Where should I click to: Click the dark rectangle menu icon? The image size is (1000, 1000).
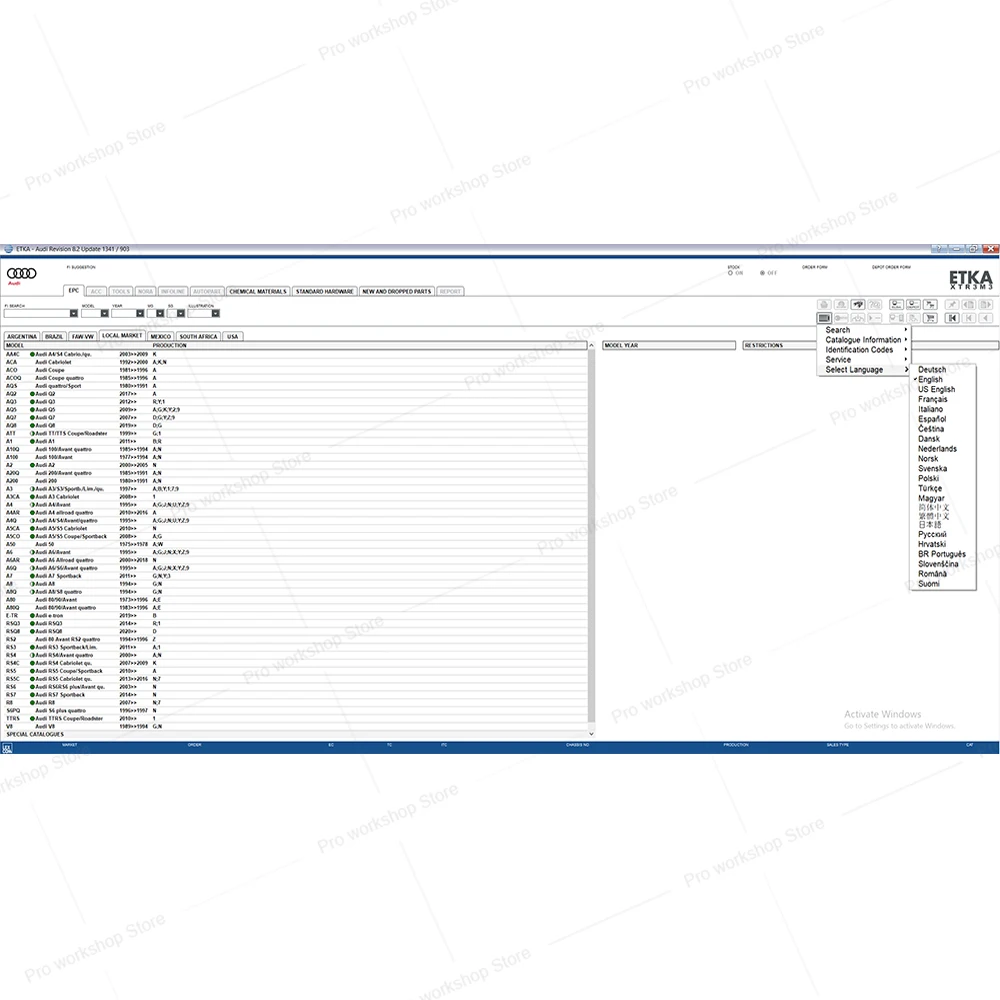click(x=824, y=318)
